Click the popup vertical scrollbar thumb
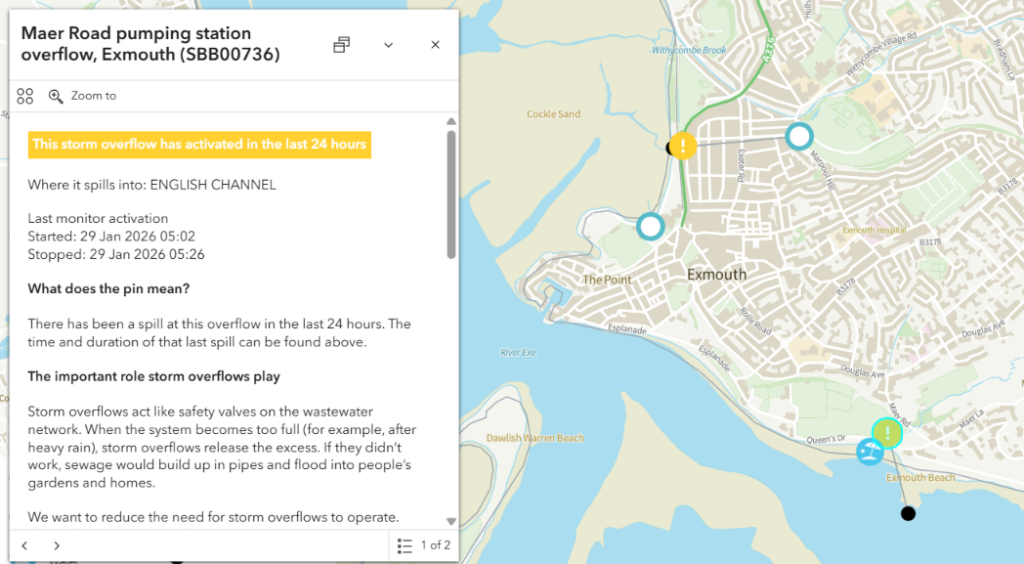Viewport: 1024px width, 564px height. point(451,195)
